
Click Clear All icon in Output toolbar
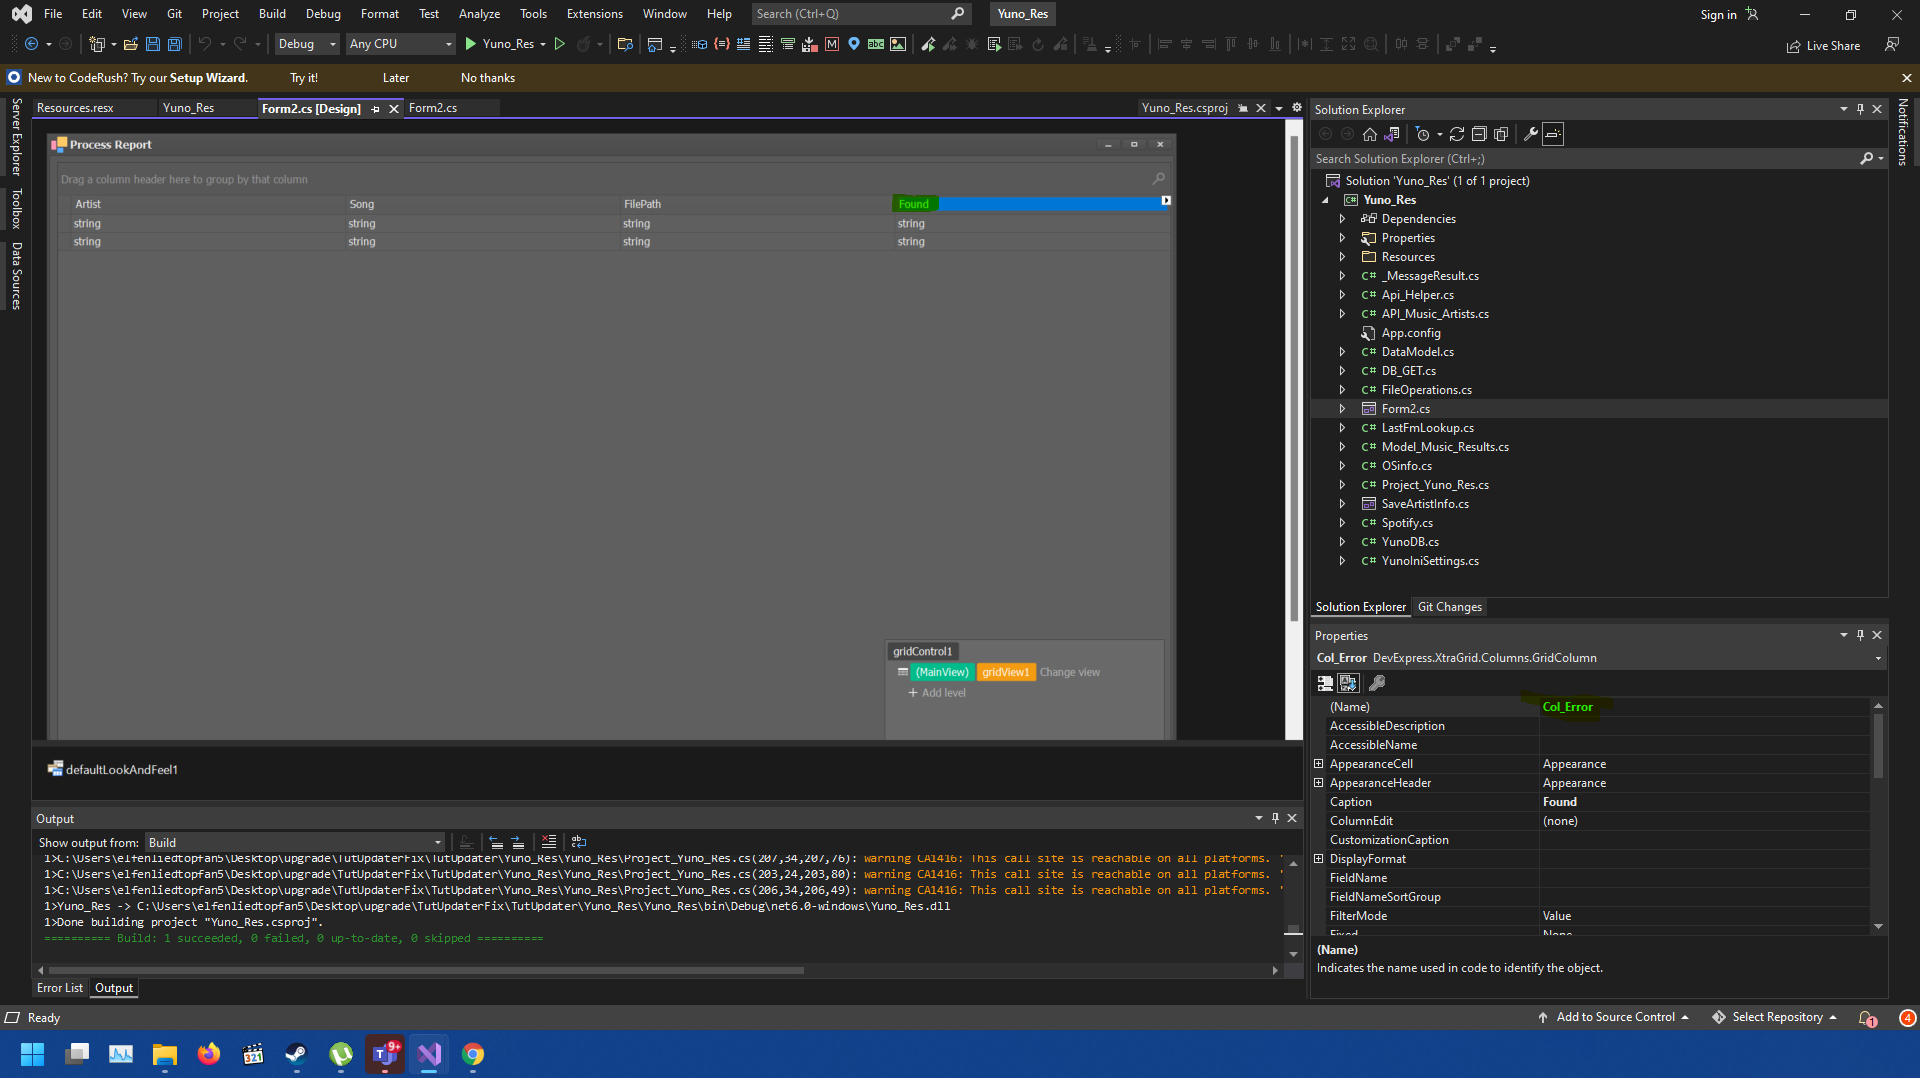(549, 842)
